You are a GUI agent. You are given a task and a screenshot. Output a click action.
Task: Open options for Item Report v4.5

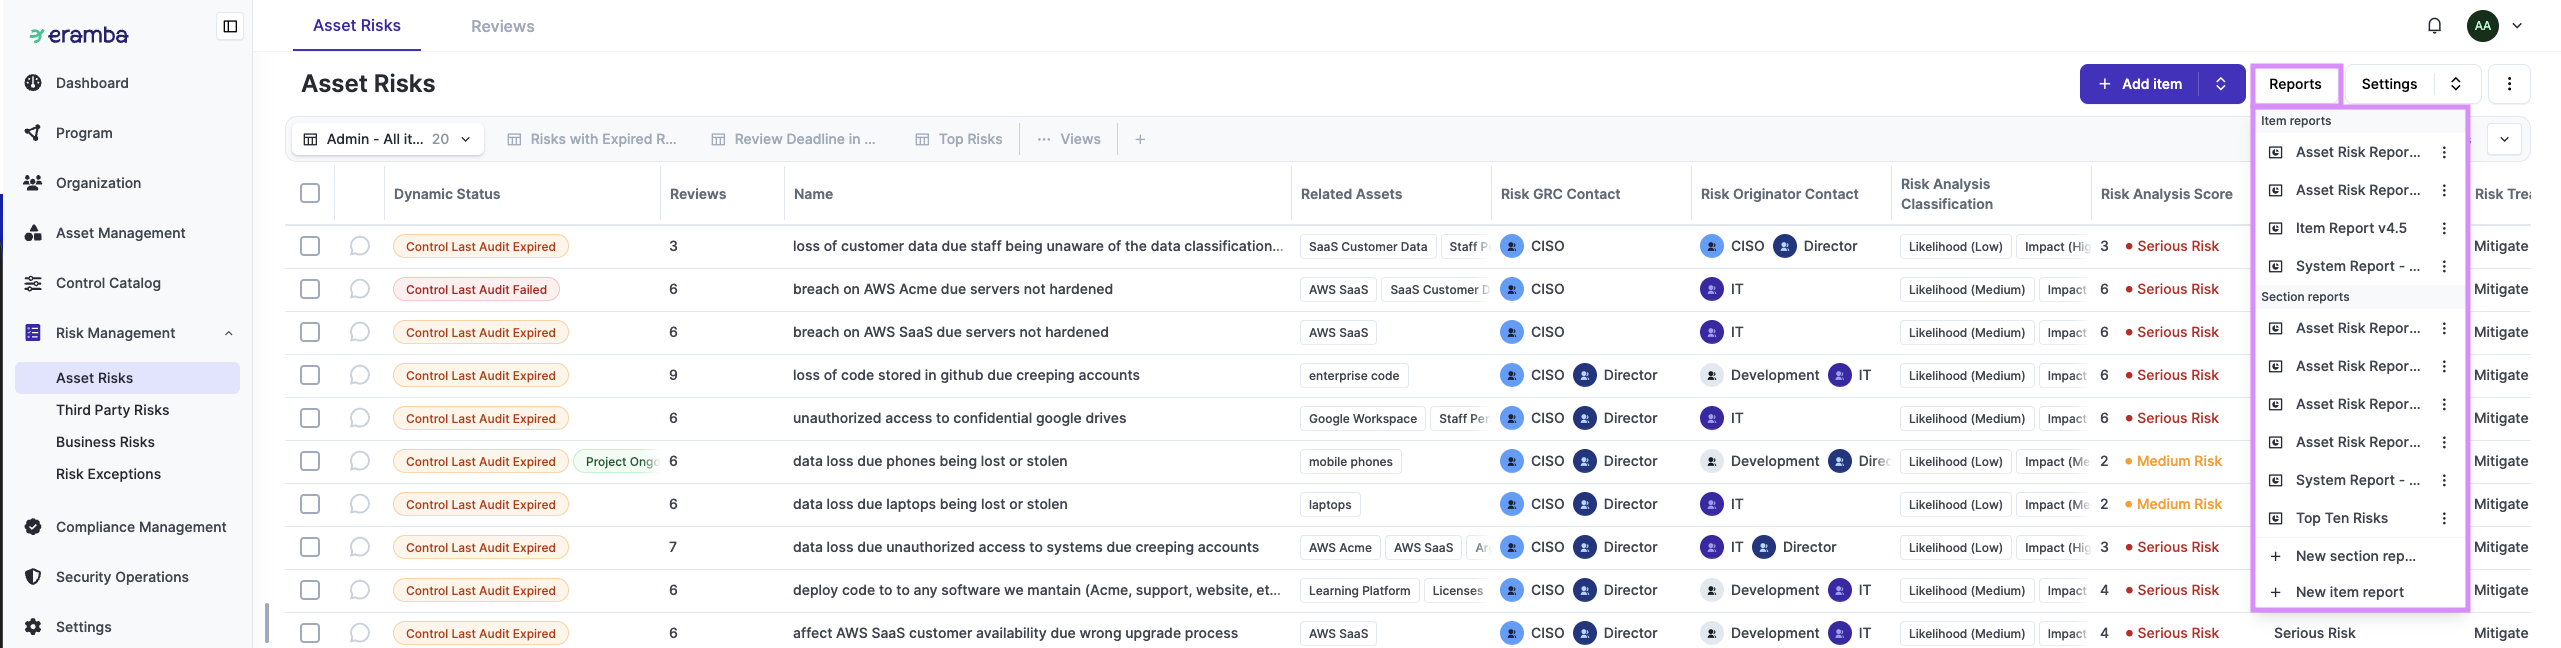(x=2444, y=228)
